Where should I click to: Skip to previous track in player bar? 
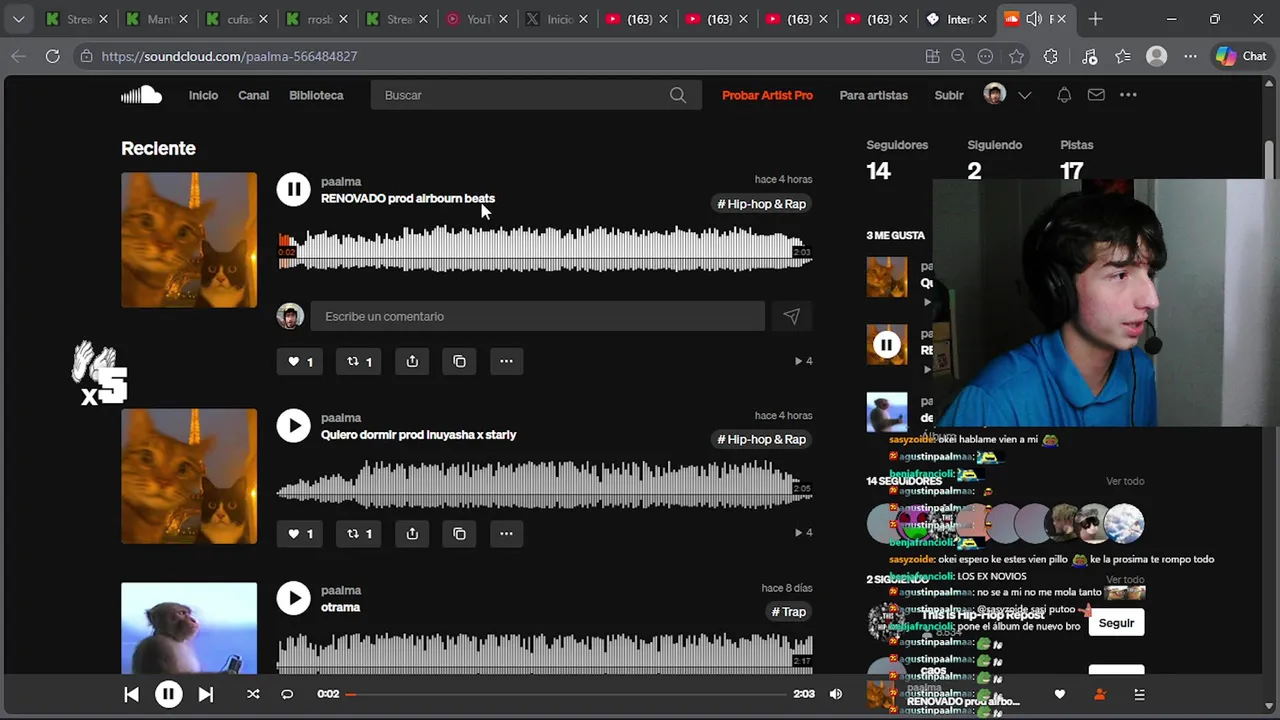pyautogui.click(x=131, y=694)
